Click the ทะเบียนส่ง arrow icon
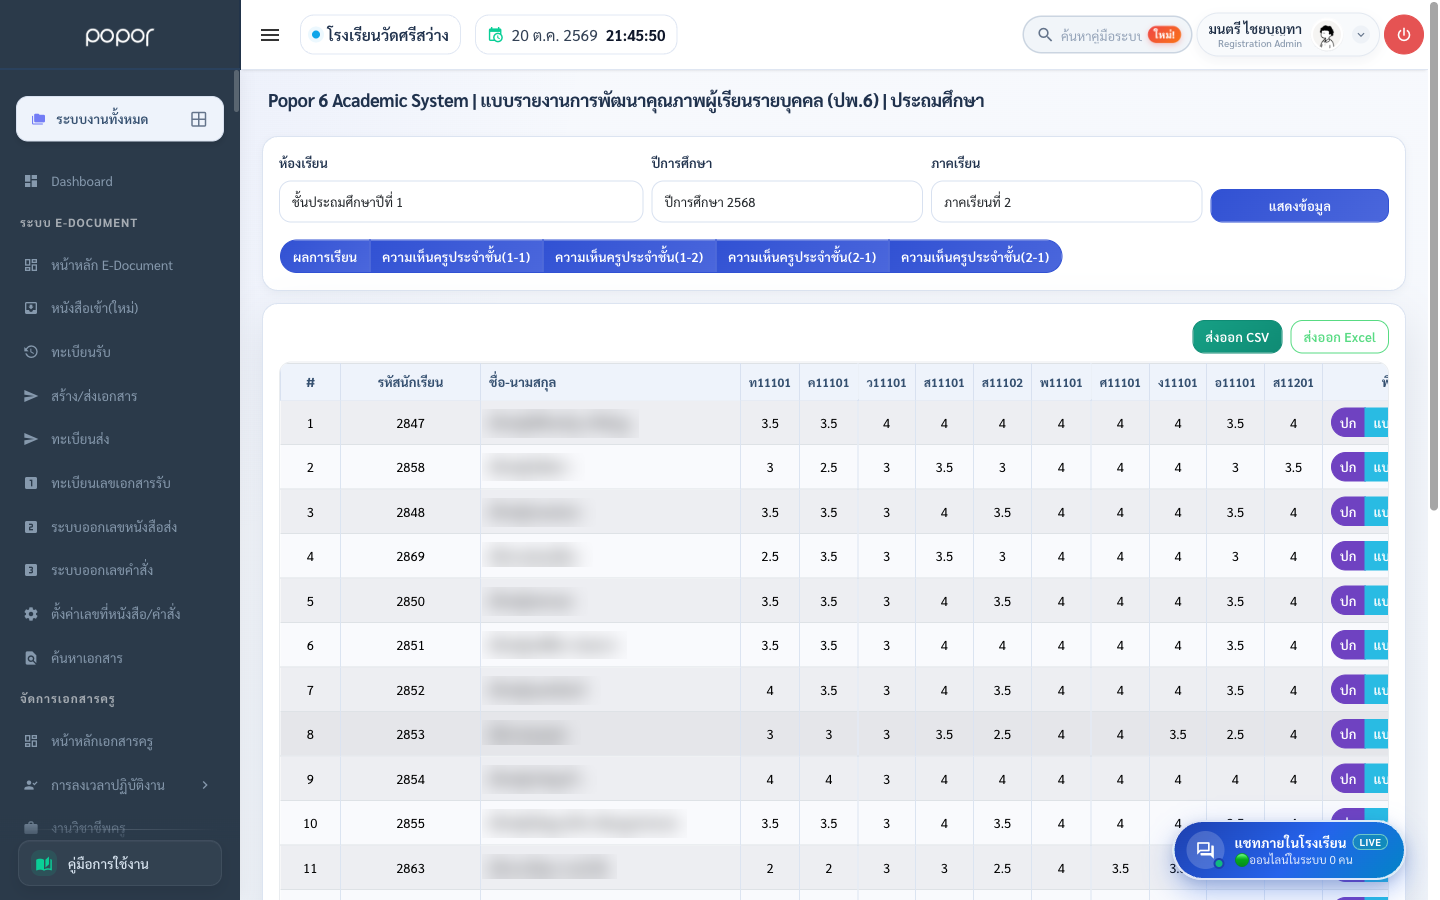Image resolution: width=1440 pixels, height=900 pixels. tap(31, 439)
